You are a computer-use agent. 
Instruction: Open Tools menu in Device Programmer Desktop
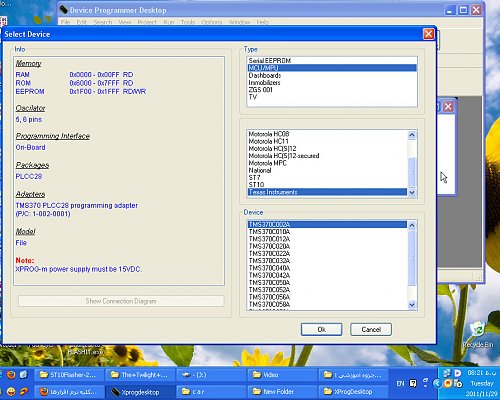188,22
